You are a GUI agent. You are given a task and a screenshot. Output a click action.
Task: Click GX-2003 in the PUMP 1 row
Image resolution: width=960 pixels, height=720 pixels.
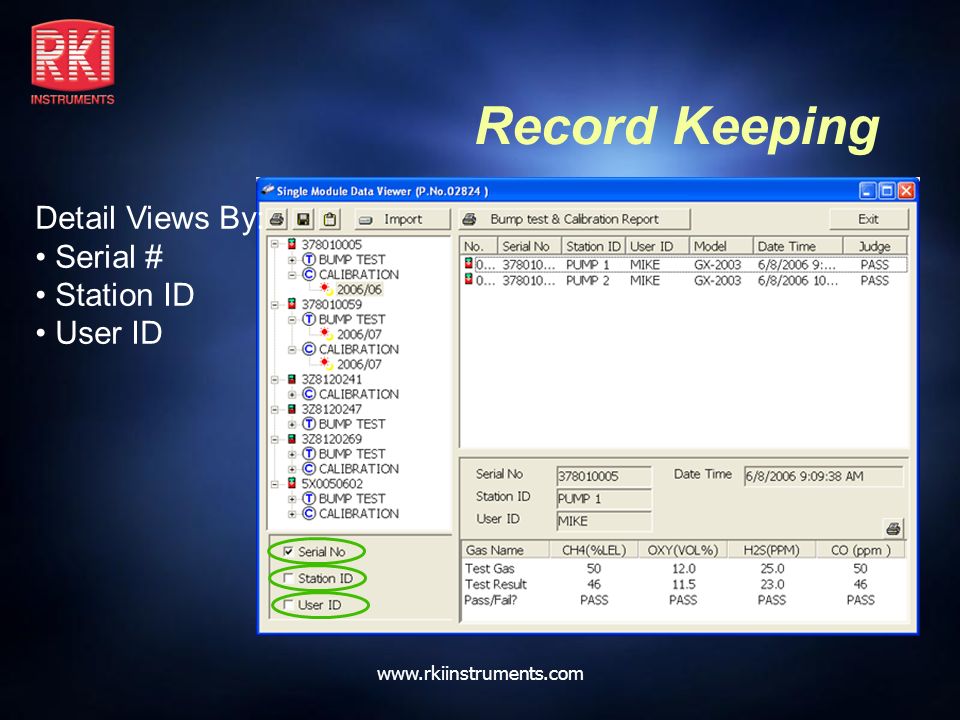coord(717,265)
